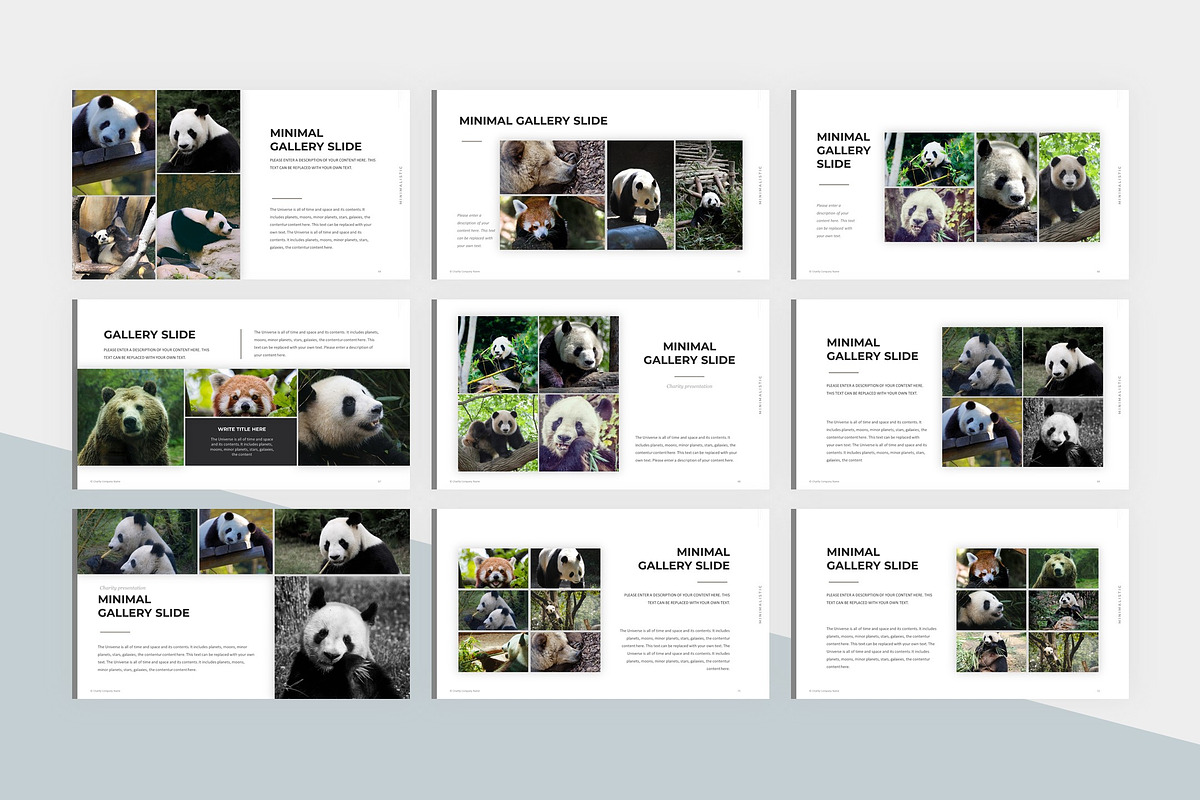Open the sepia photo of a panda on a tree trunk
The height and width of the screenshot is (800, 1200).
[x=113, y=237]
